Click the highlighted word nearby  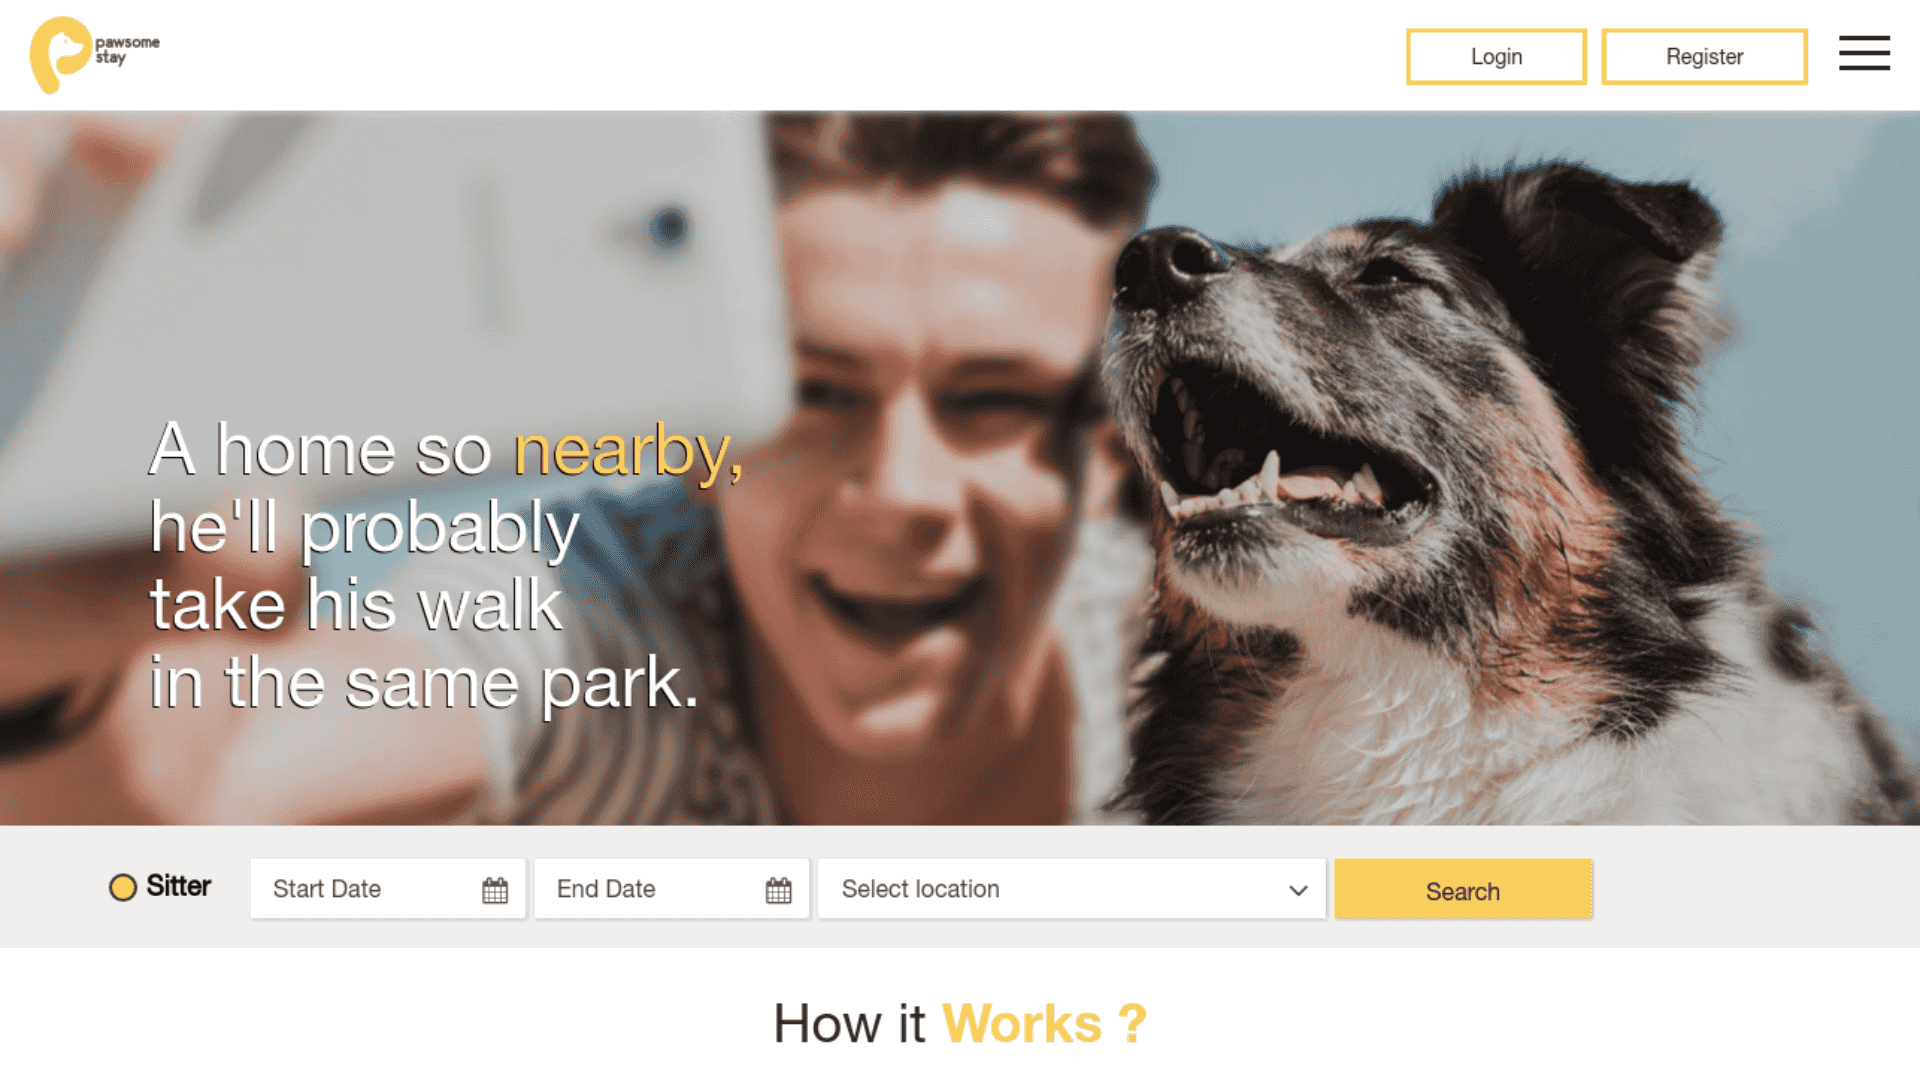click(628, 451)
